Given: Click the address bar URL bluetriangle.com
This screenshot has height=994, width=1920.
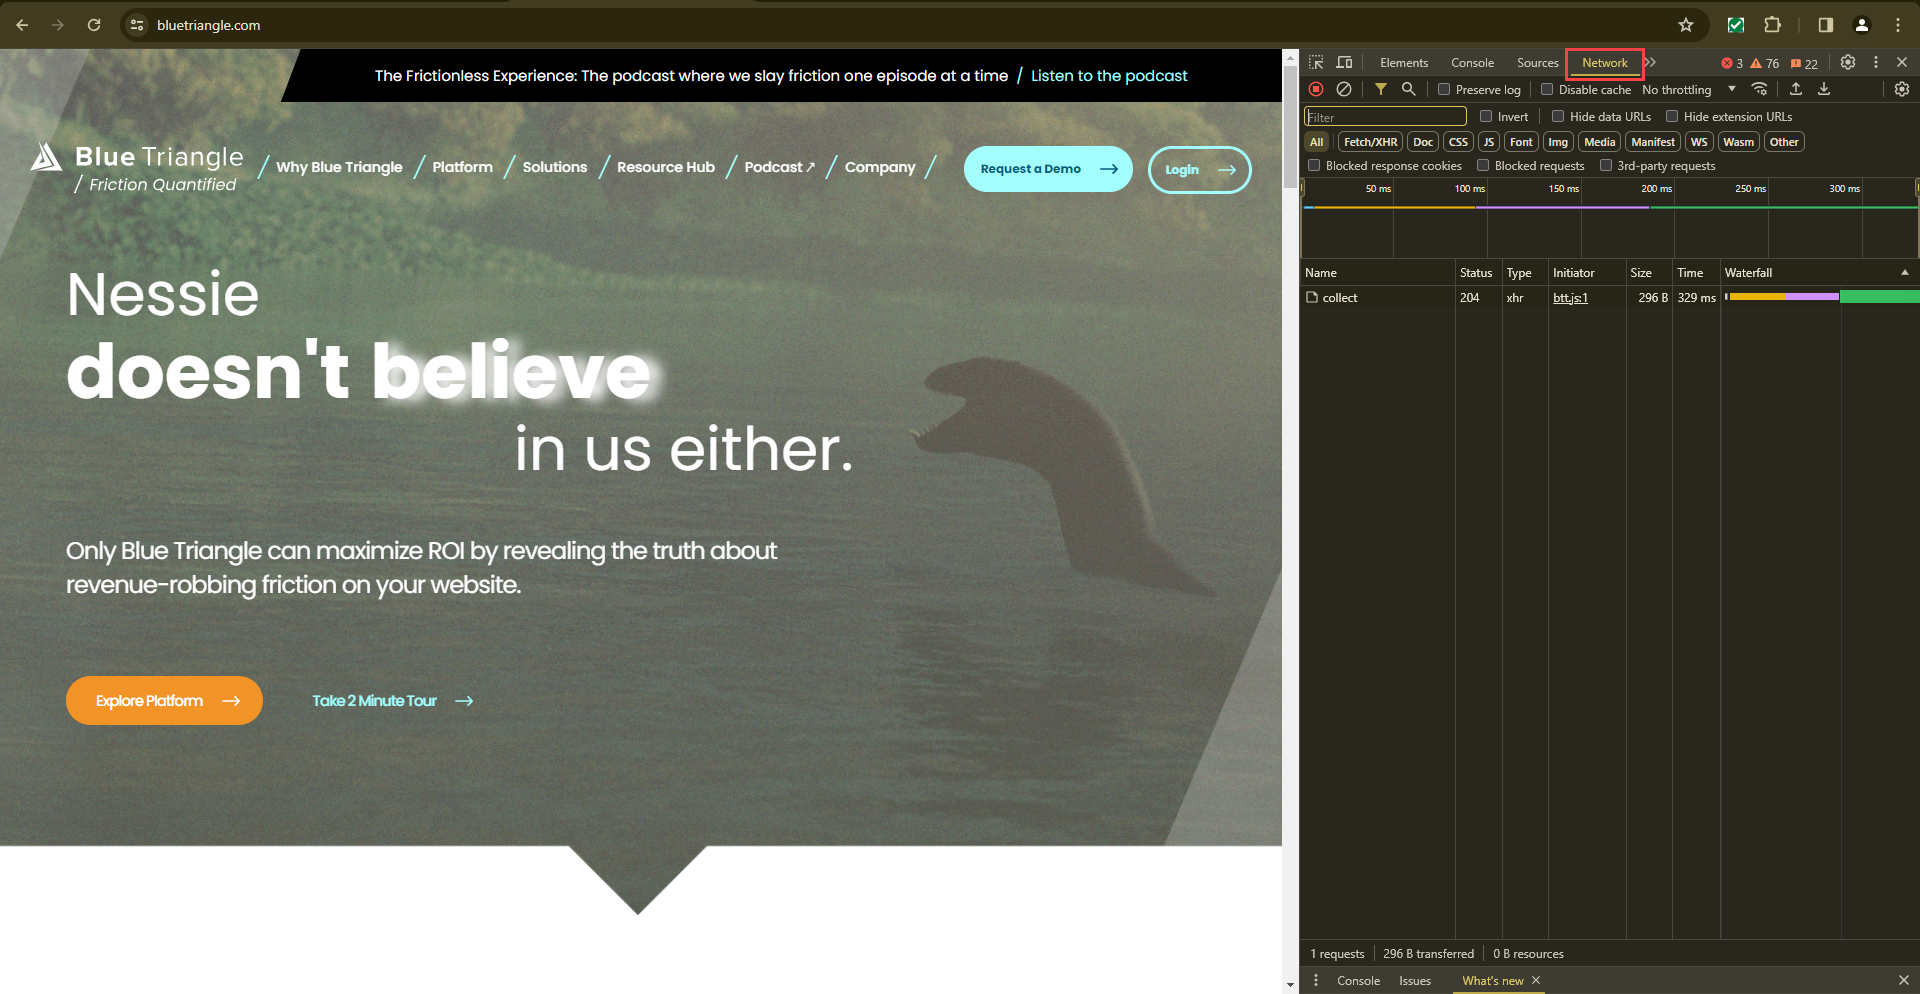Looking at the screenshot, I should tap(208, 25).
